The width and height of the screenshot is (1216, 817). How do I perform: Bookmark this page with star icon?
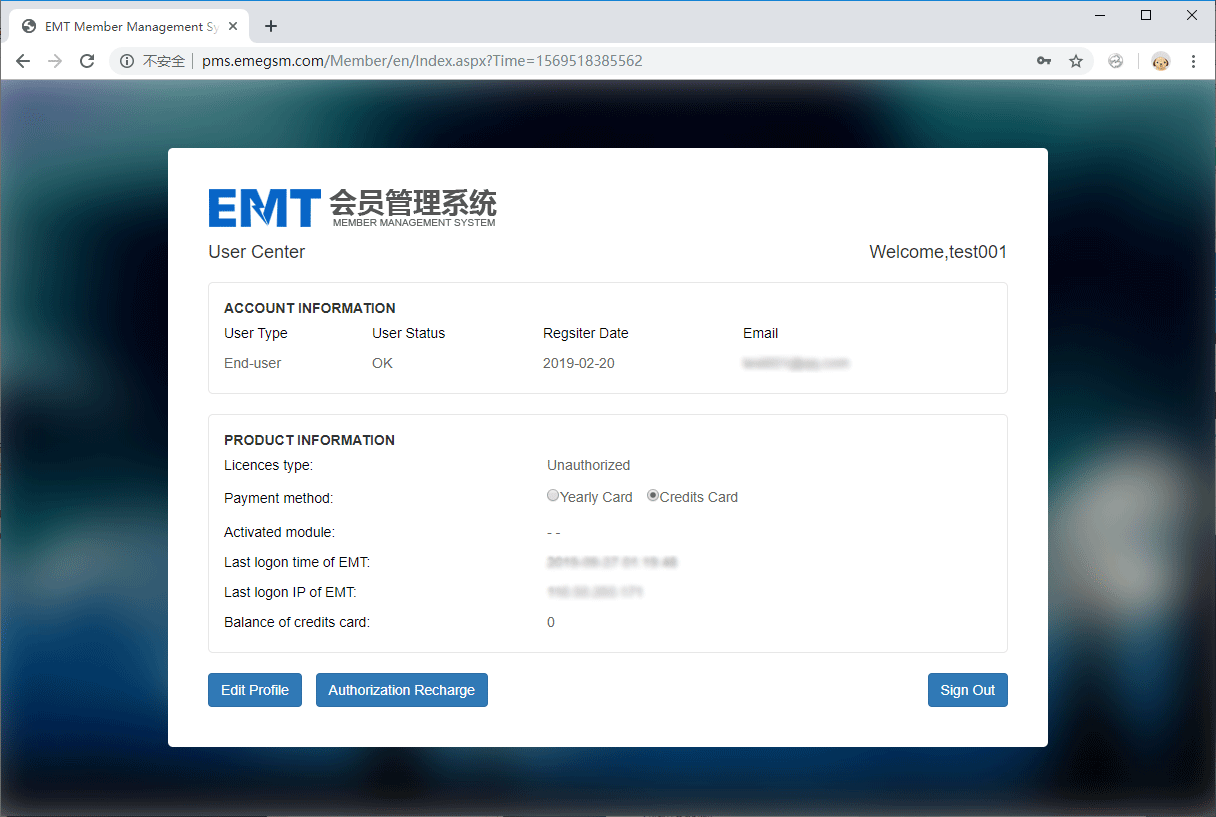pyautogui.click(x=1076, y=61)
